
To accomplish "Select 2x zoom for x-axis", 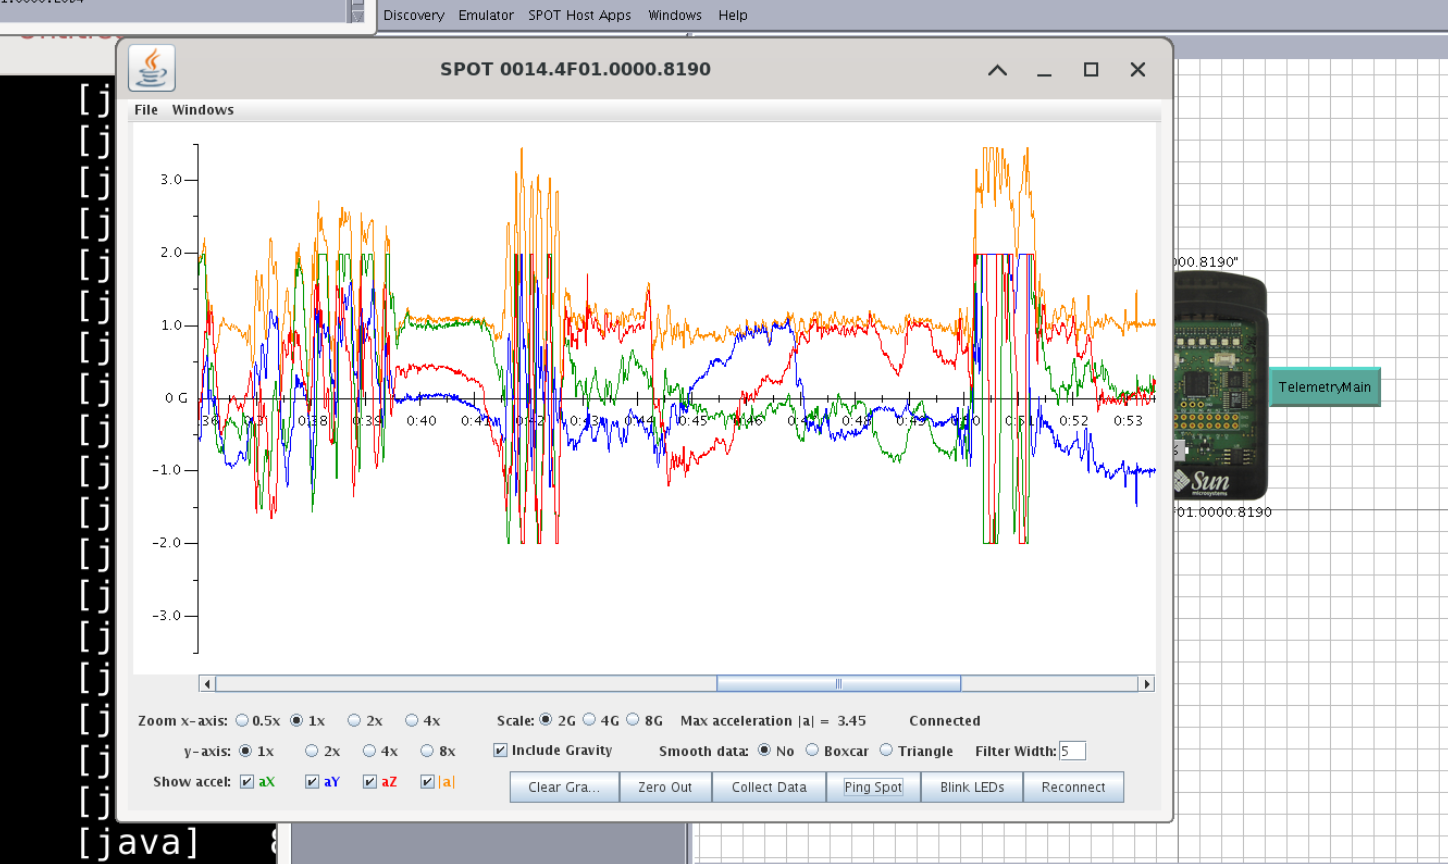I will click(x=354, y=721).
